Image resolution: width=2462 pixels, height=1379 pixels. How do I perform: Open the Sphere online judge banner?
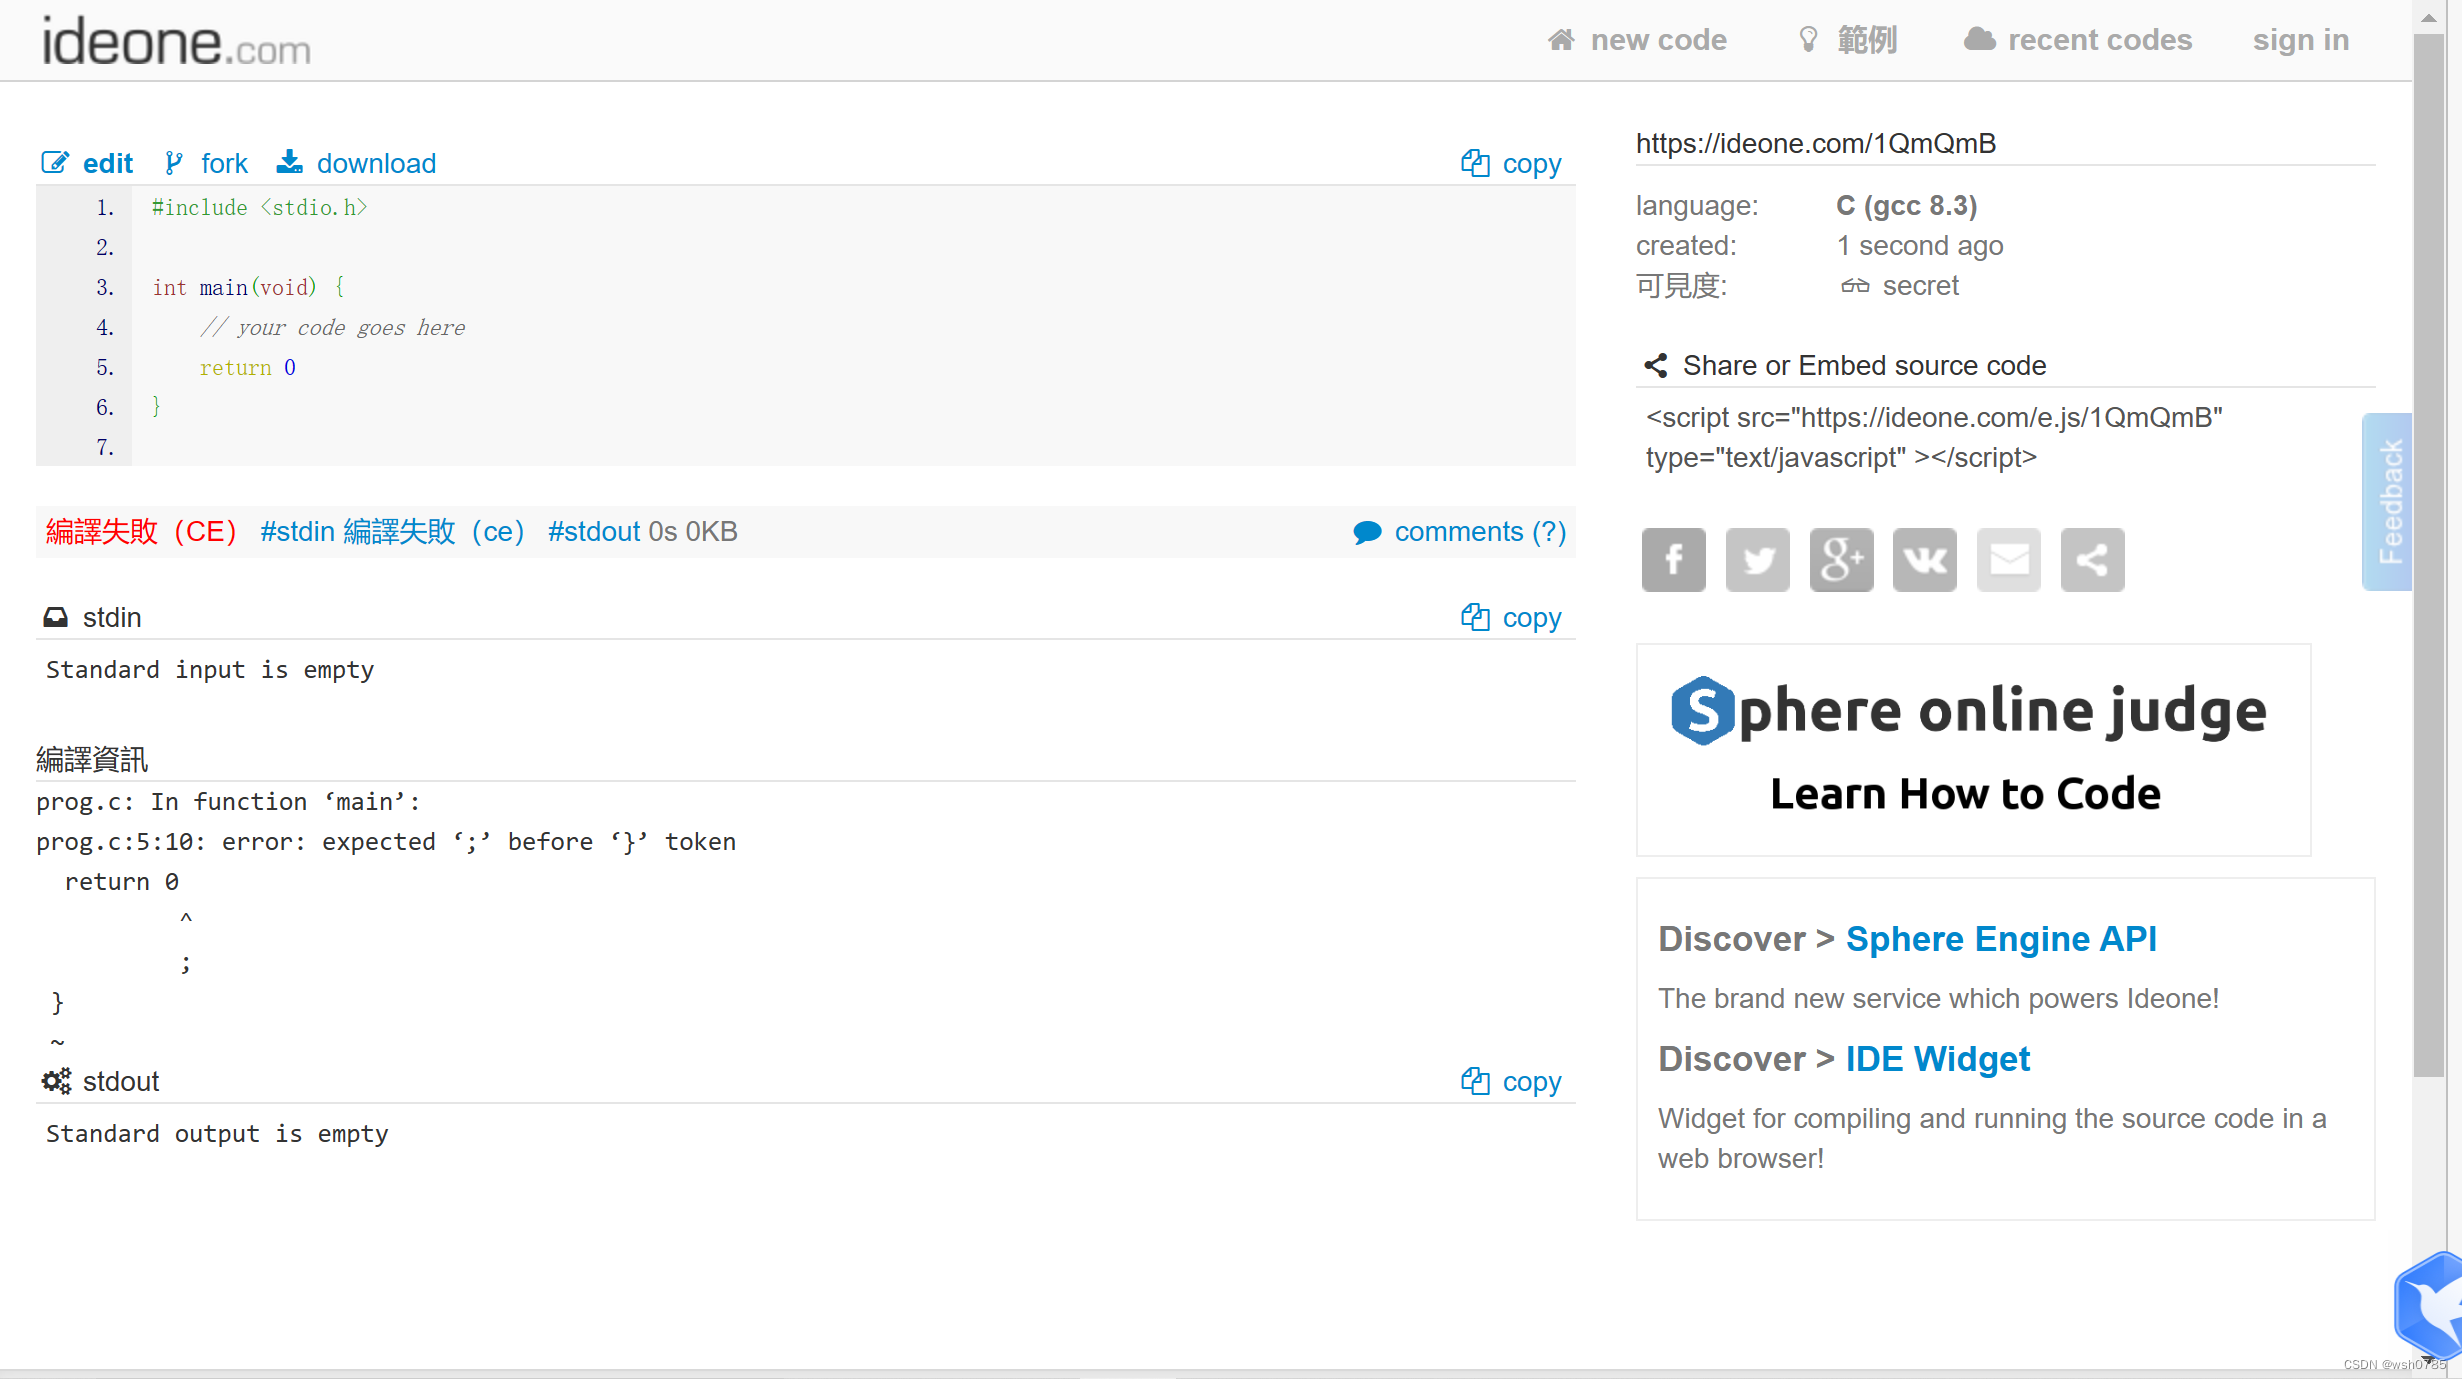(1973, 749)
